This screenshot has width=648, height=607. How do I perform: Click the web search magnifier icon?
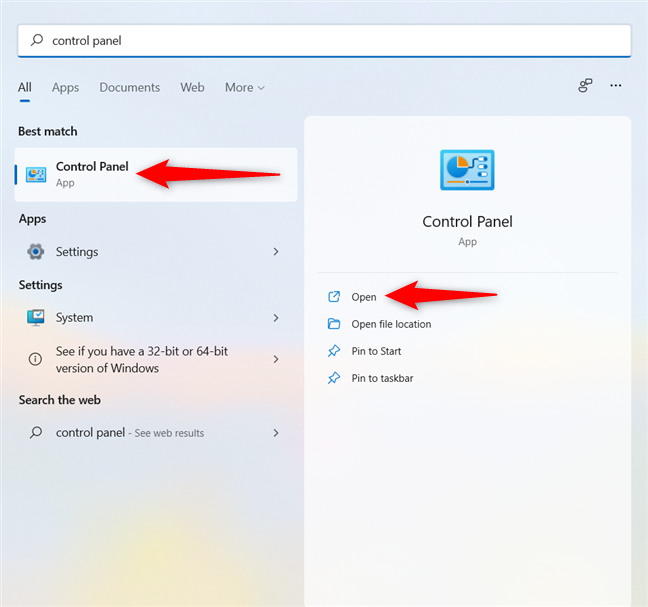pyautogui.click(x=36, y=433)
